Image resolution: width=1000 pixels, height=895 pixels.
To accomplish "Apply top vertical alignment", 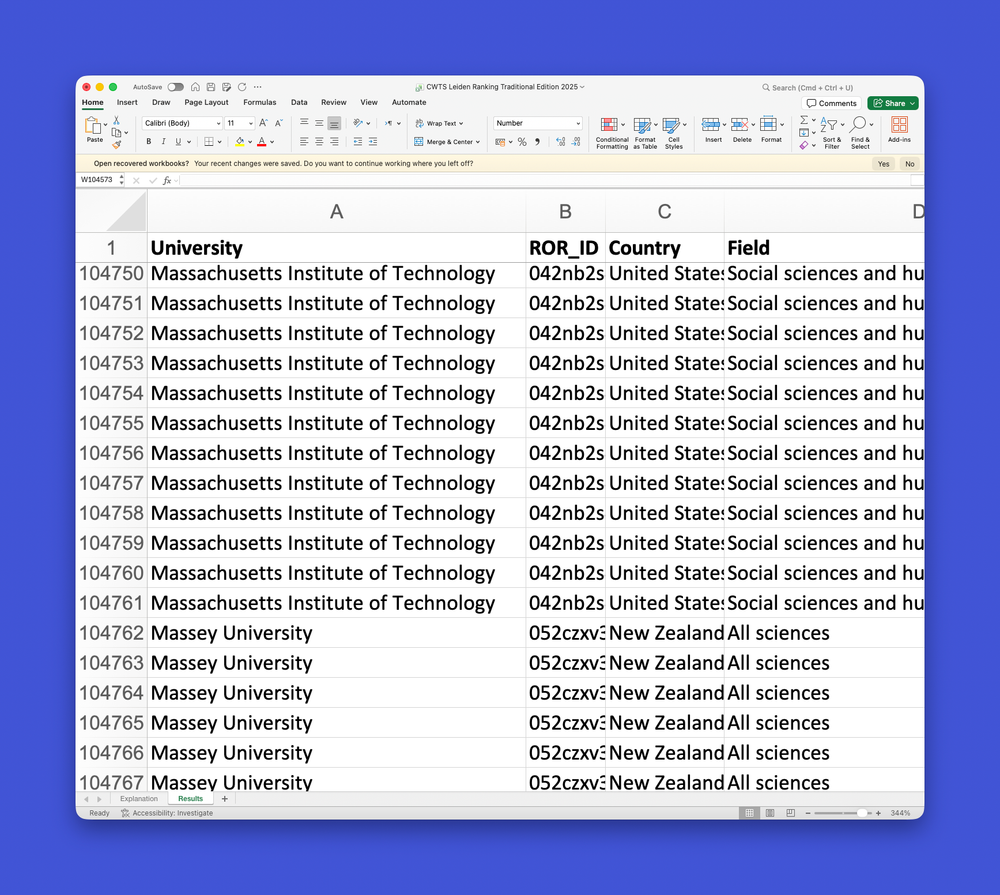I will pos(304,122).
